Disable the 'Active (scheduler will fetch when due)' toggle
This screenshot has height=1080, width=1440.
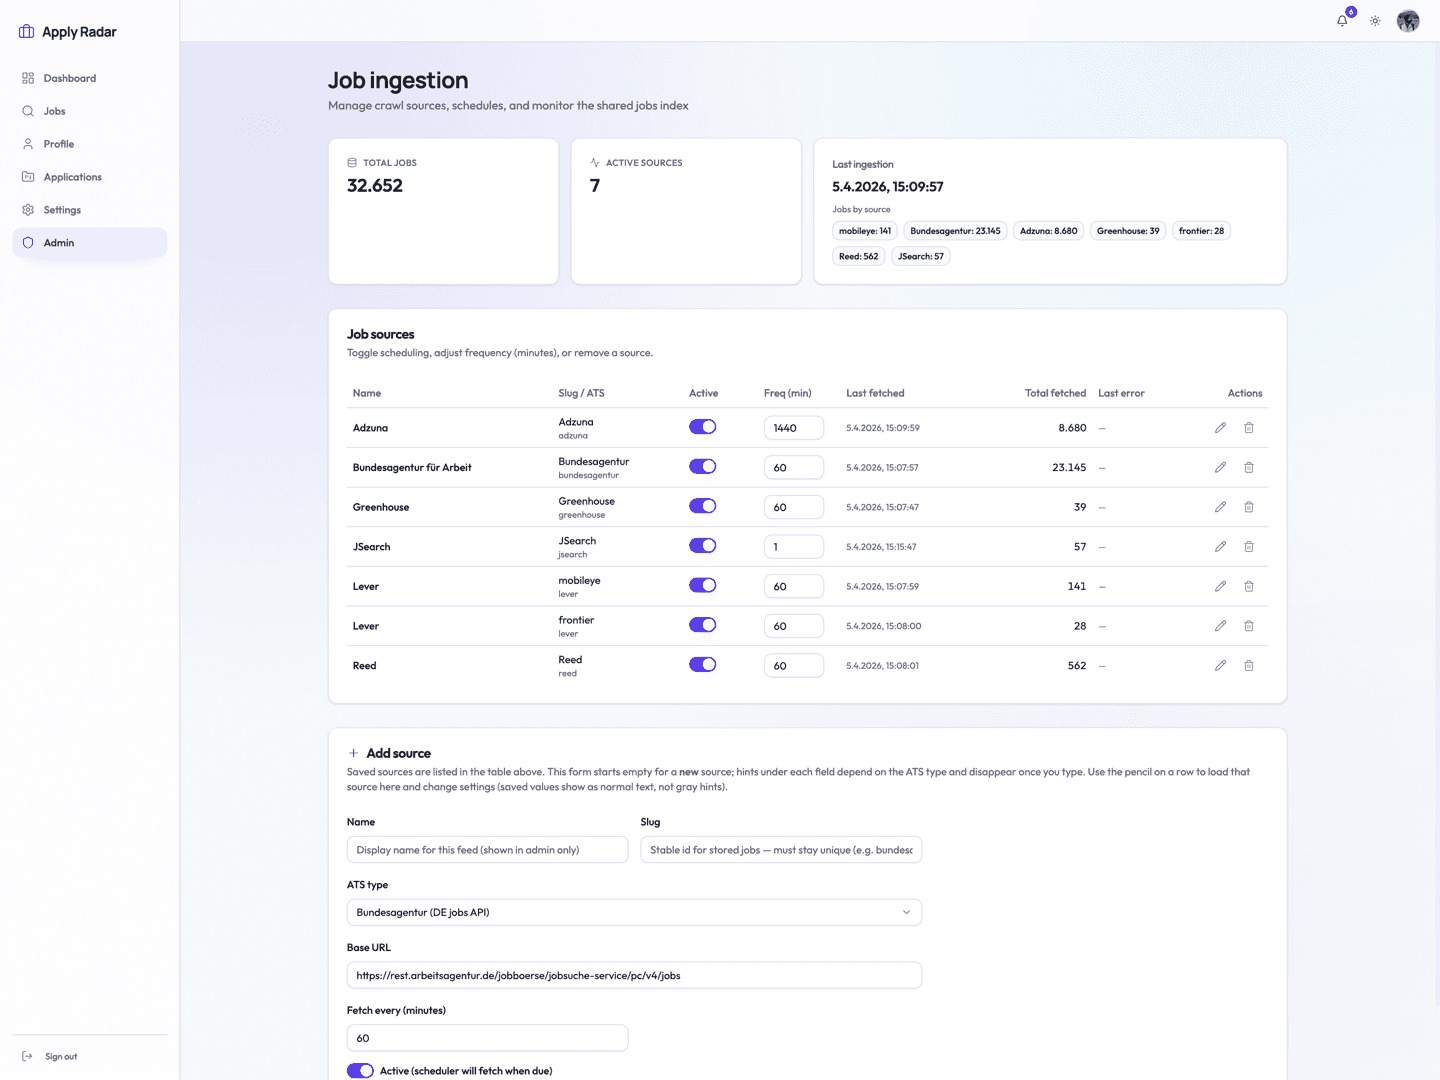pyautogui.click(x=359, y=1070)
